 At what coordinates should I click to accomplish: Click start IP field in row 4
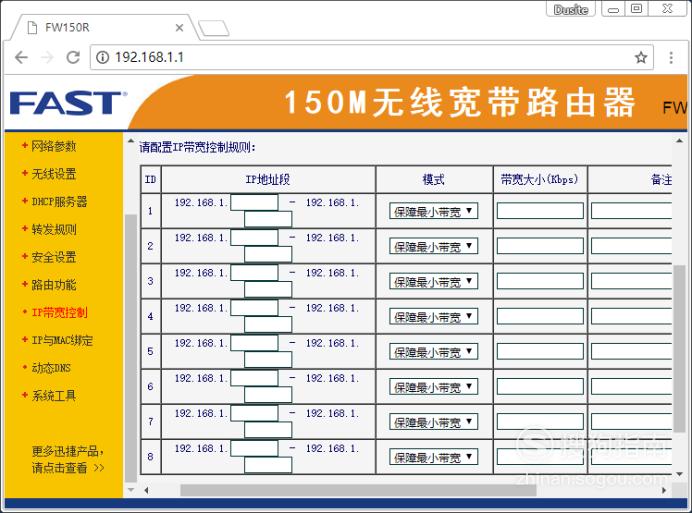[254, 308]
